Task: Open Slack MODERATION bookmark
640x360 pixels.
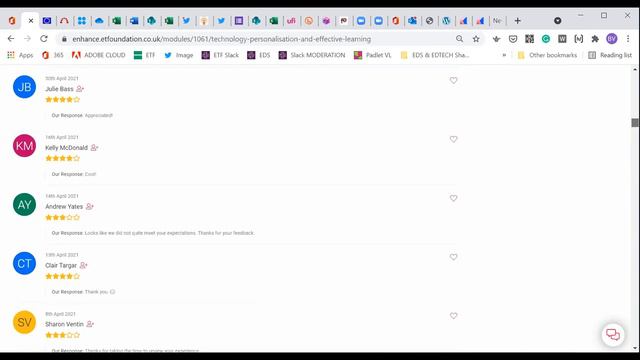Action: [x=312, y=55]
